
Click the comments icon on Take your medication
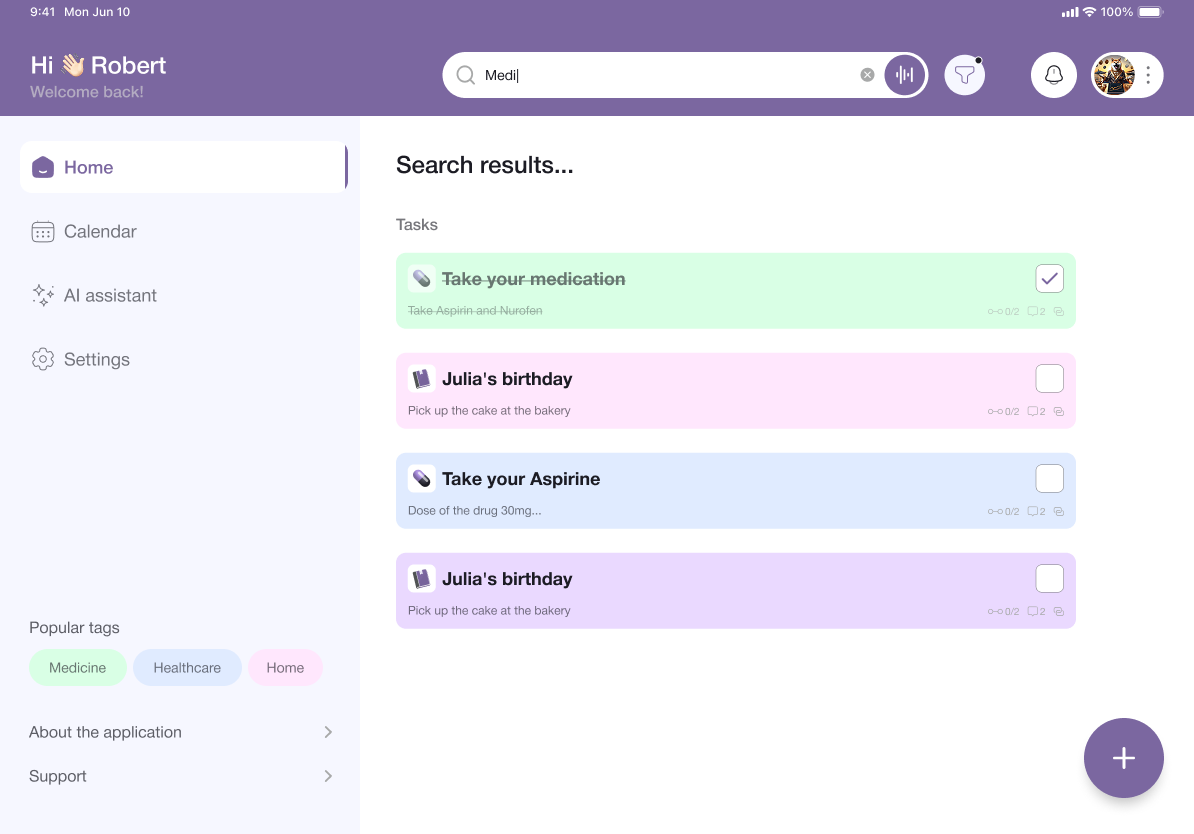click(x=1035, y=311)
